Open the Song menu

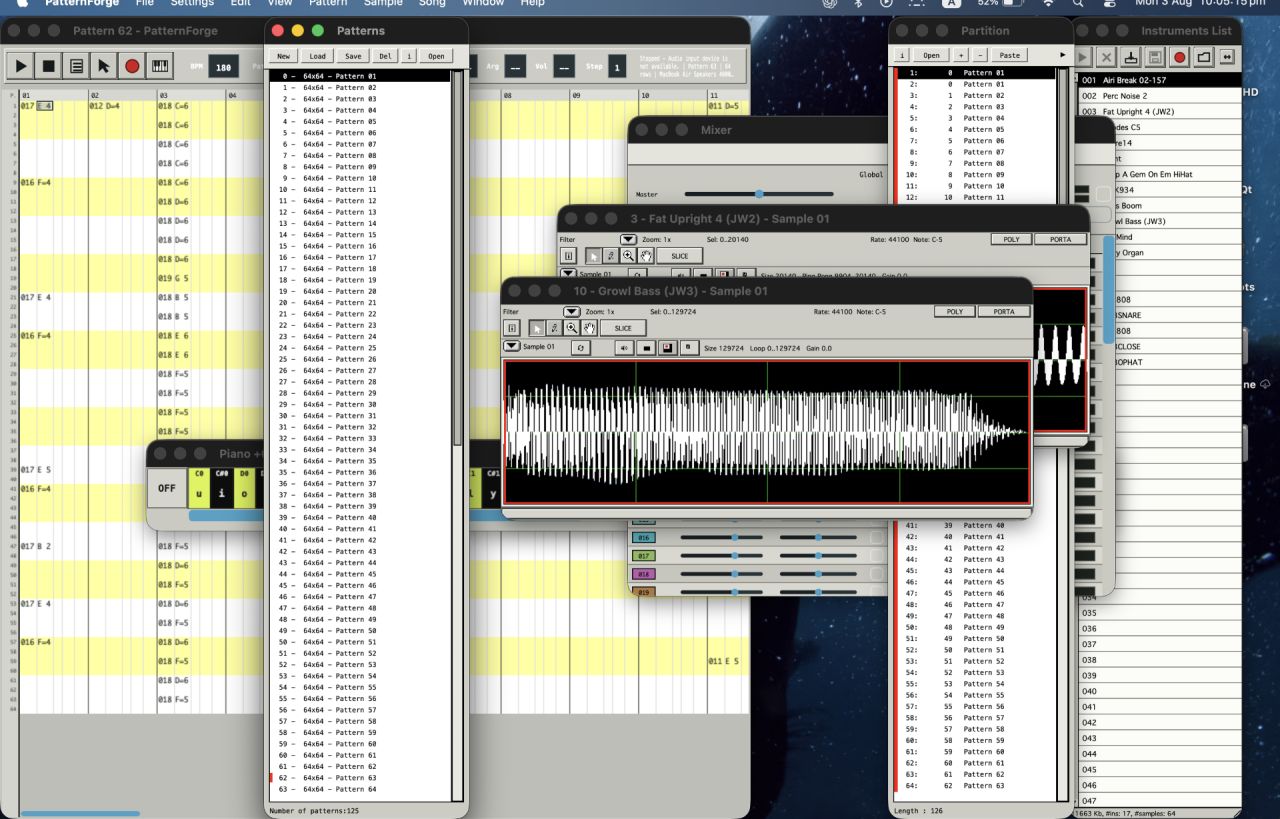[432, 3]
